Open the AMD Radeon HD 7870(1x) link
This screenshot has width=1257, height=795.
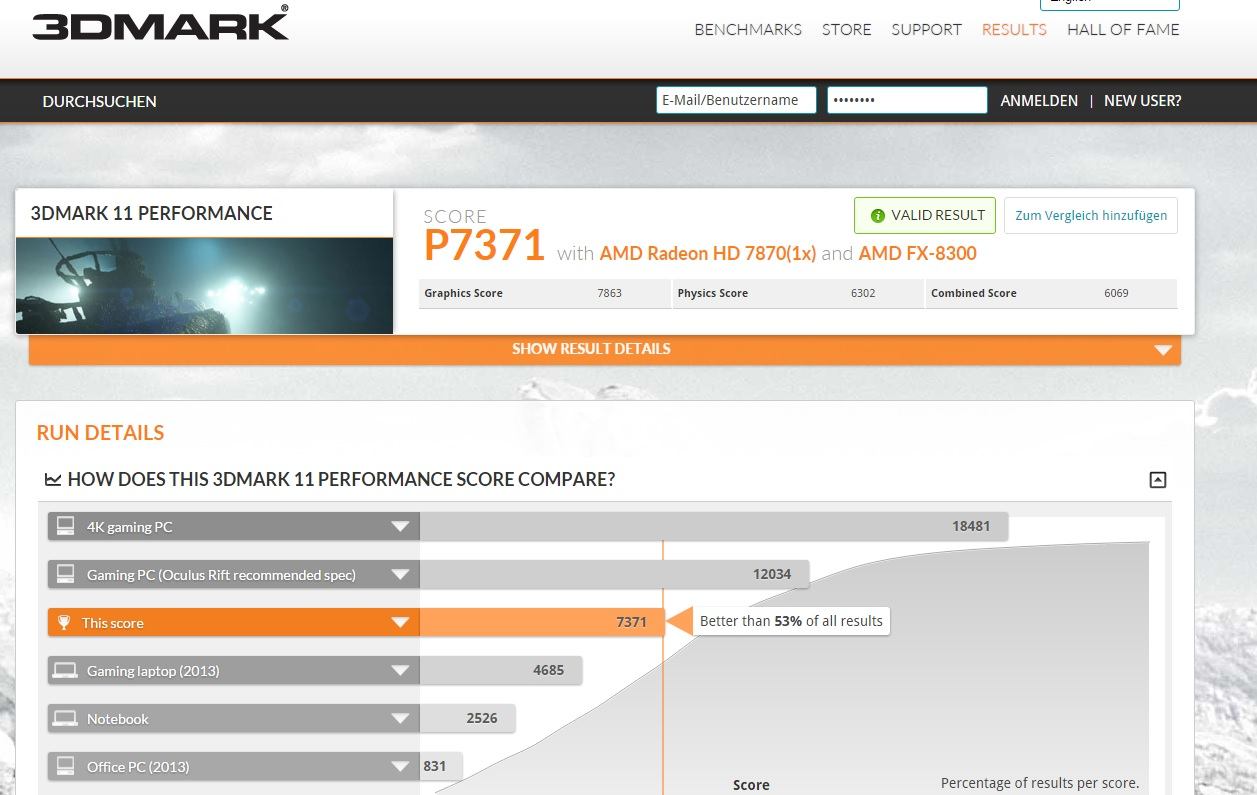[x=708, y=253]
